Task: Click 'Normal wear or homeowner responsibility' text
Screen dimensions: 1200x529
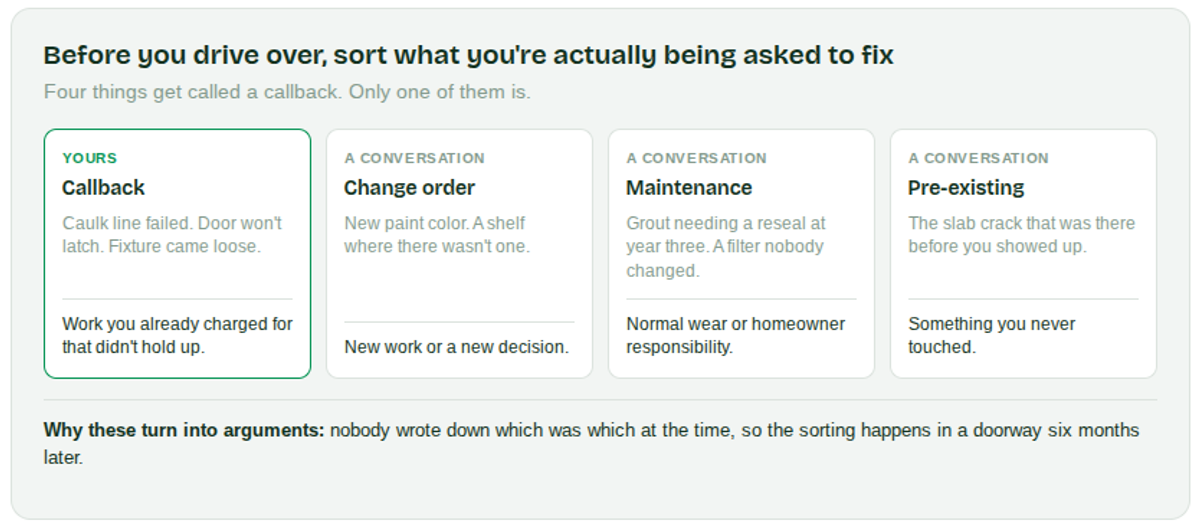Action: click(x=735, y=336)
